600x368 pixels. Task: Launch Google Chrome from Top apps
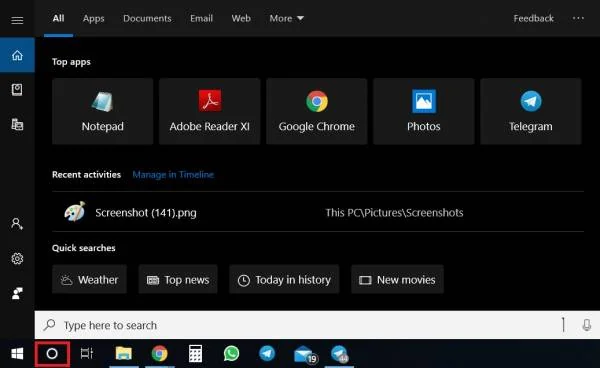pos(317,111)
